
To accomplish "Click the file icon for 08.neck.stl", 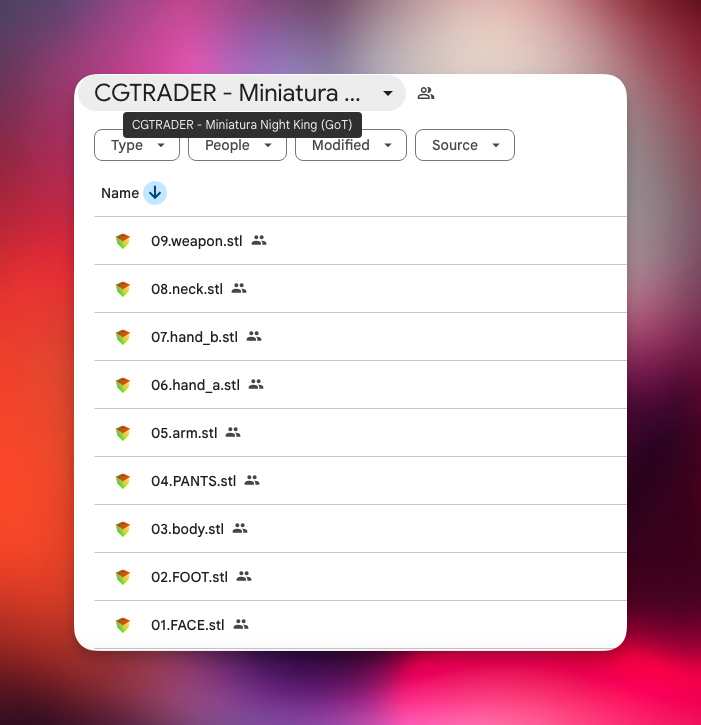I will click(123, 289).
